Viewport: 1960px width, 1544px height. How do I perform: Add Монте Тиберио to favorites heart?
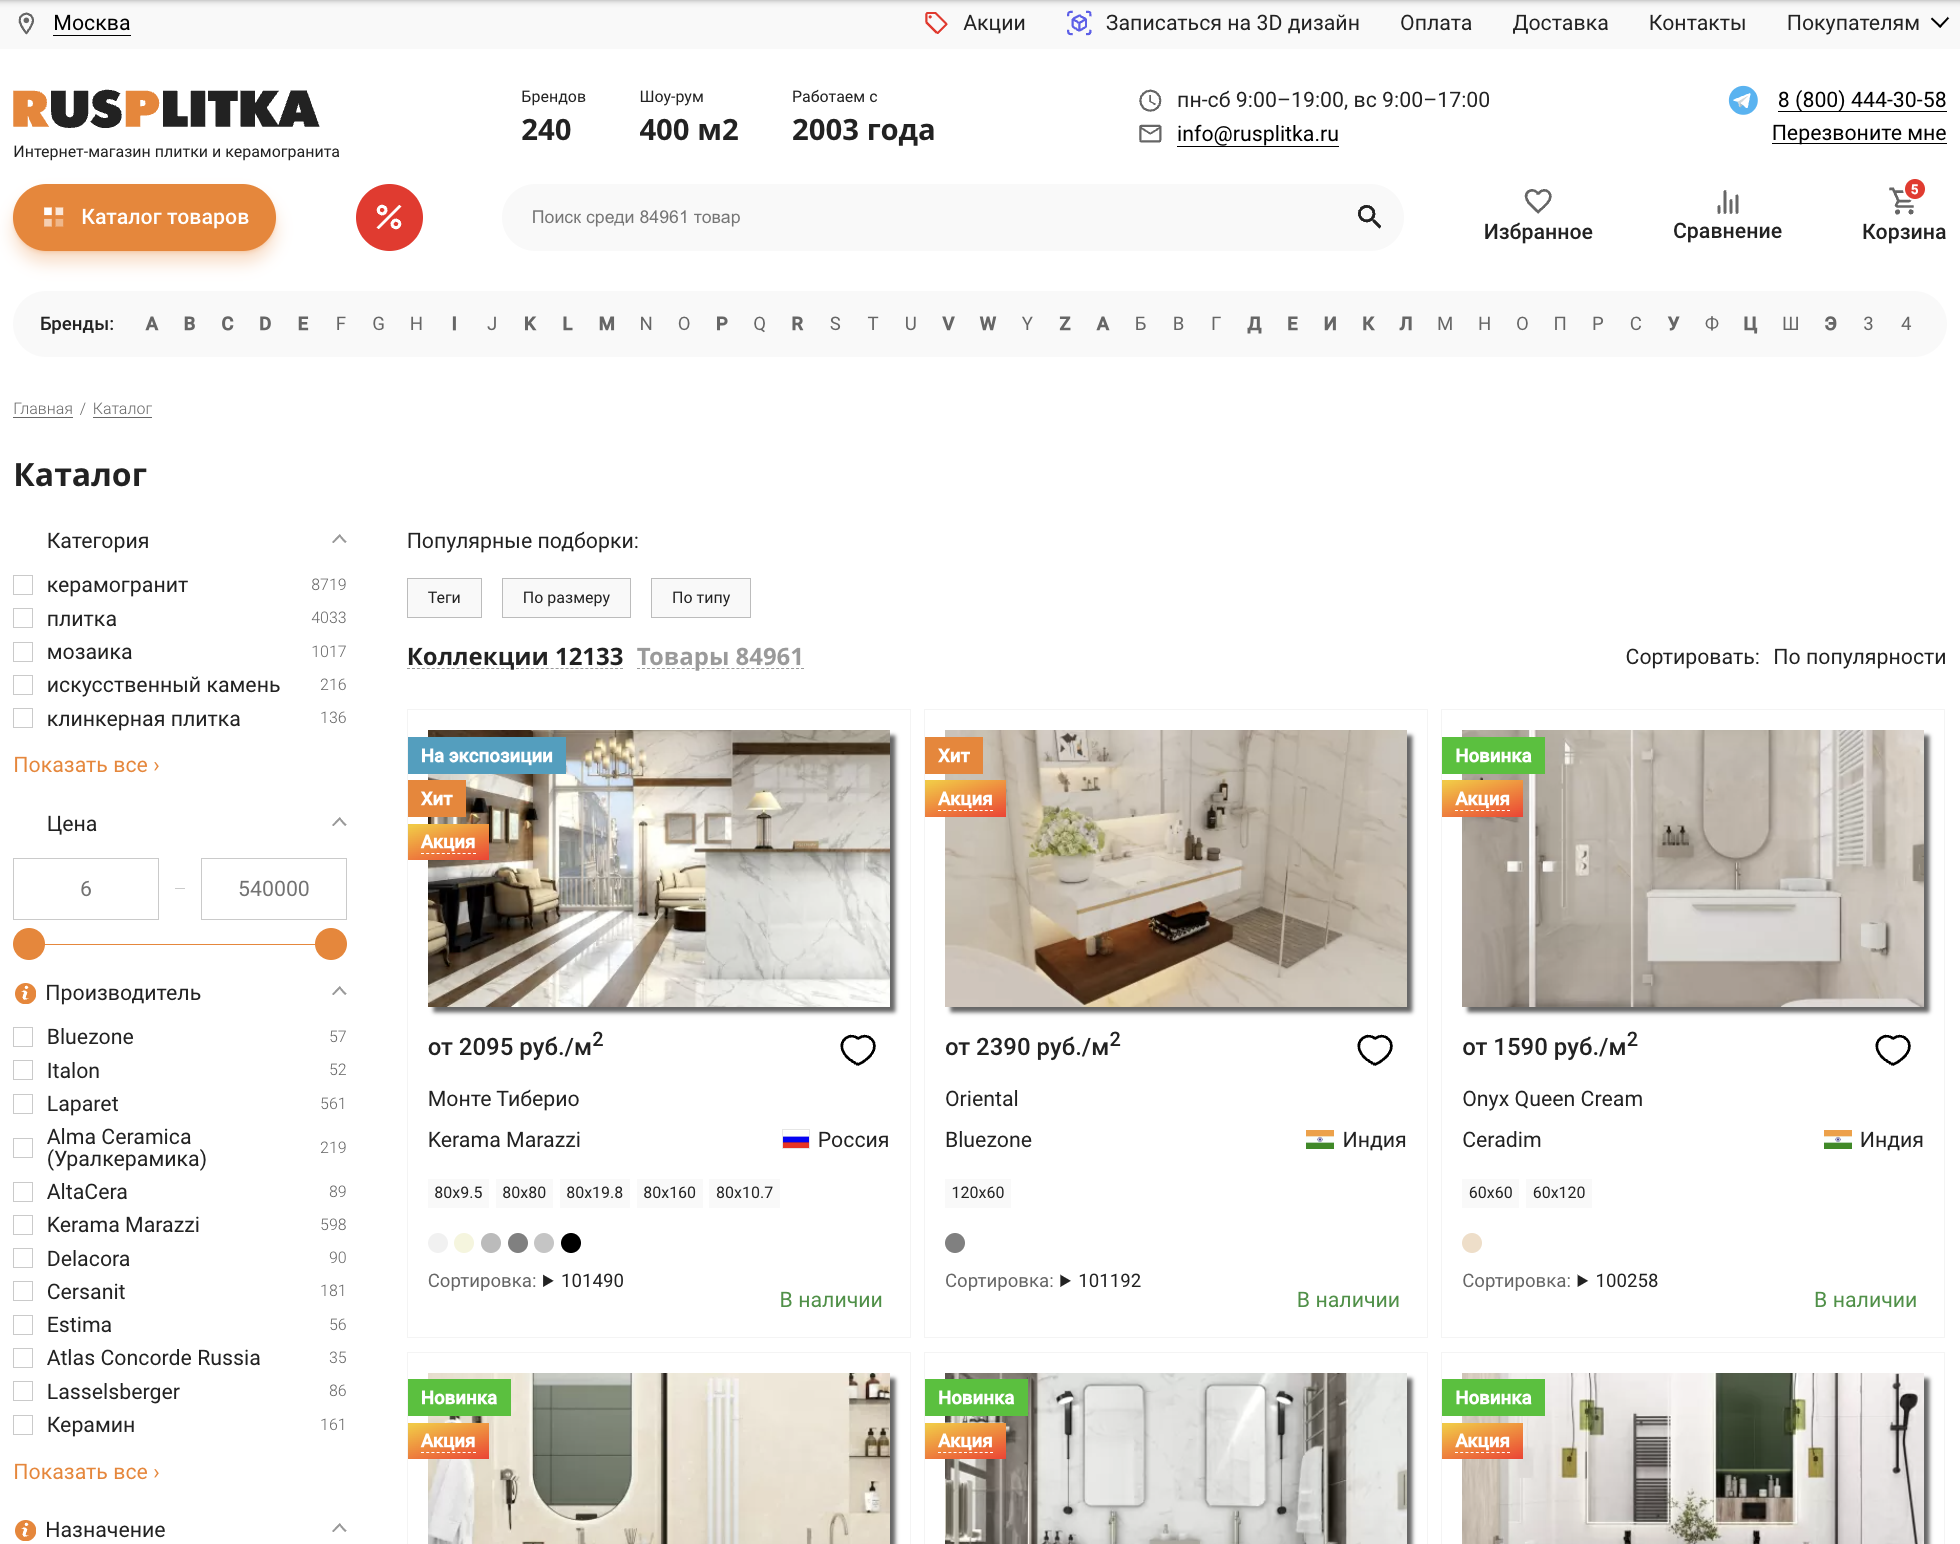point(857,1049)
